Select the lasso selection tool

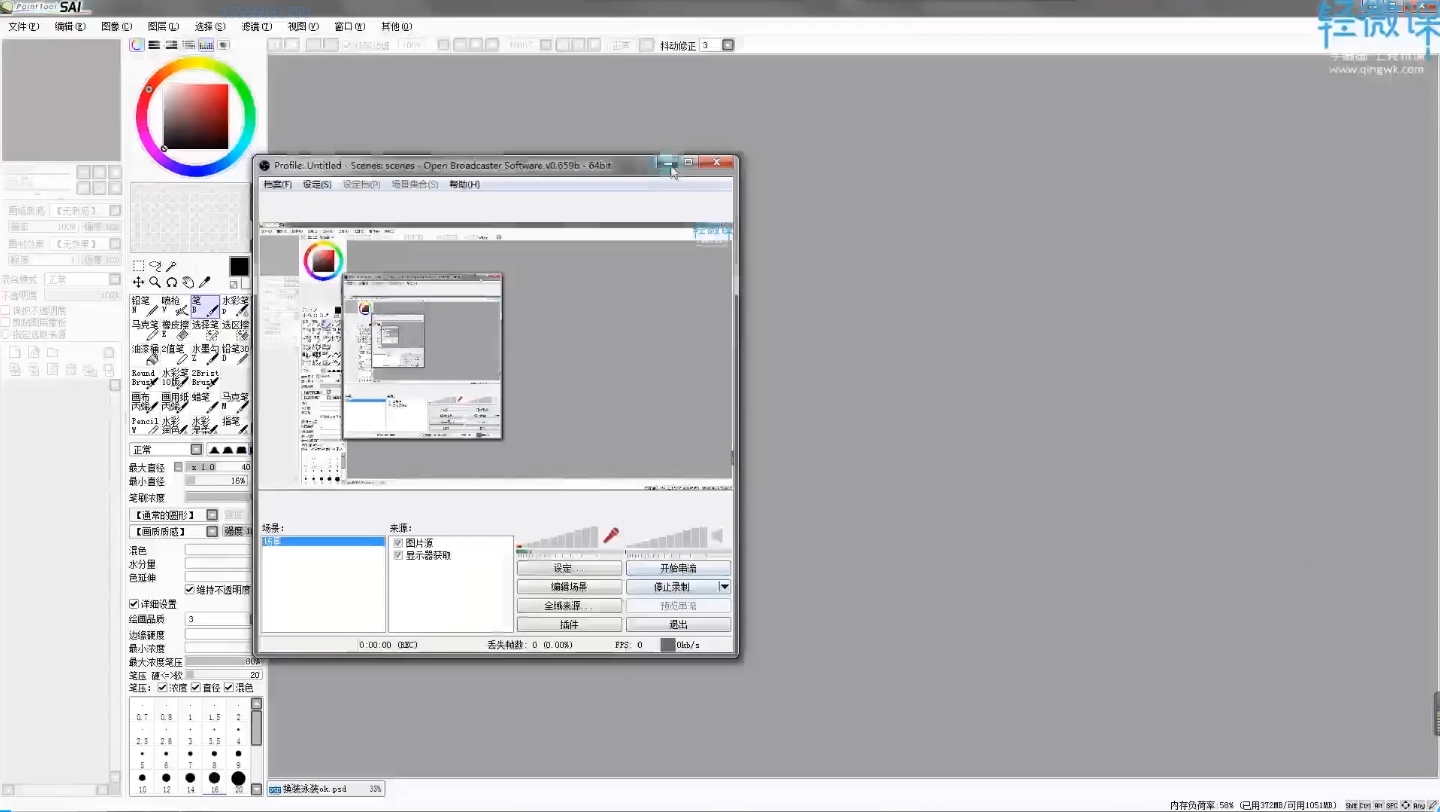[155, 266]
